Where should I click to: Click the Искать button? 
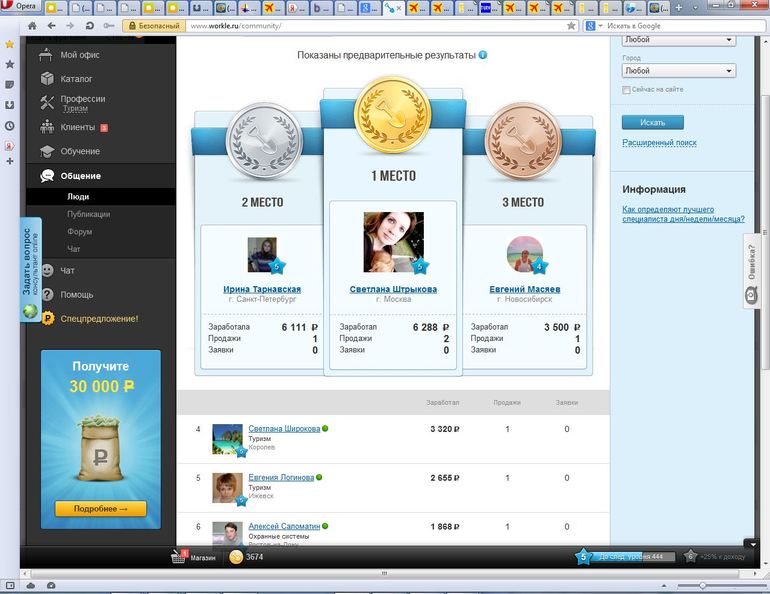[x=653, y=122]
